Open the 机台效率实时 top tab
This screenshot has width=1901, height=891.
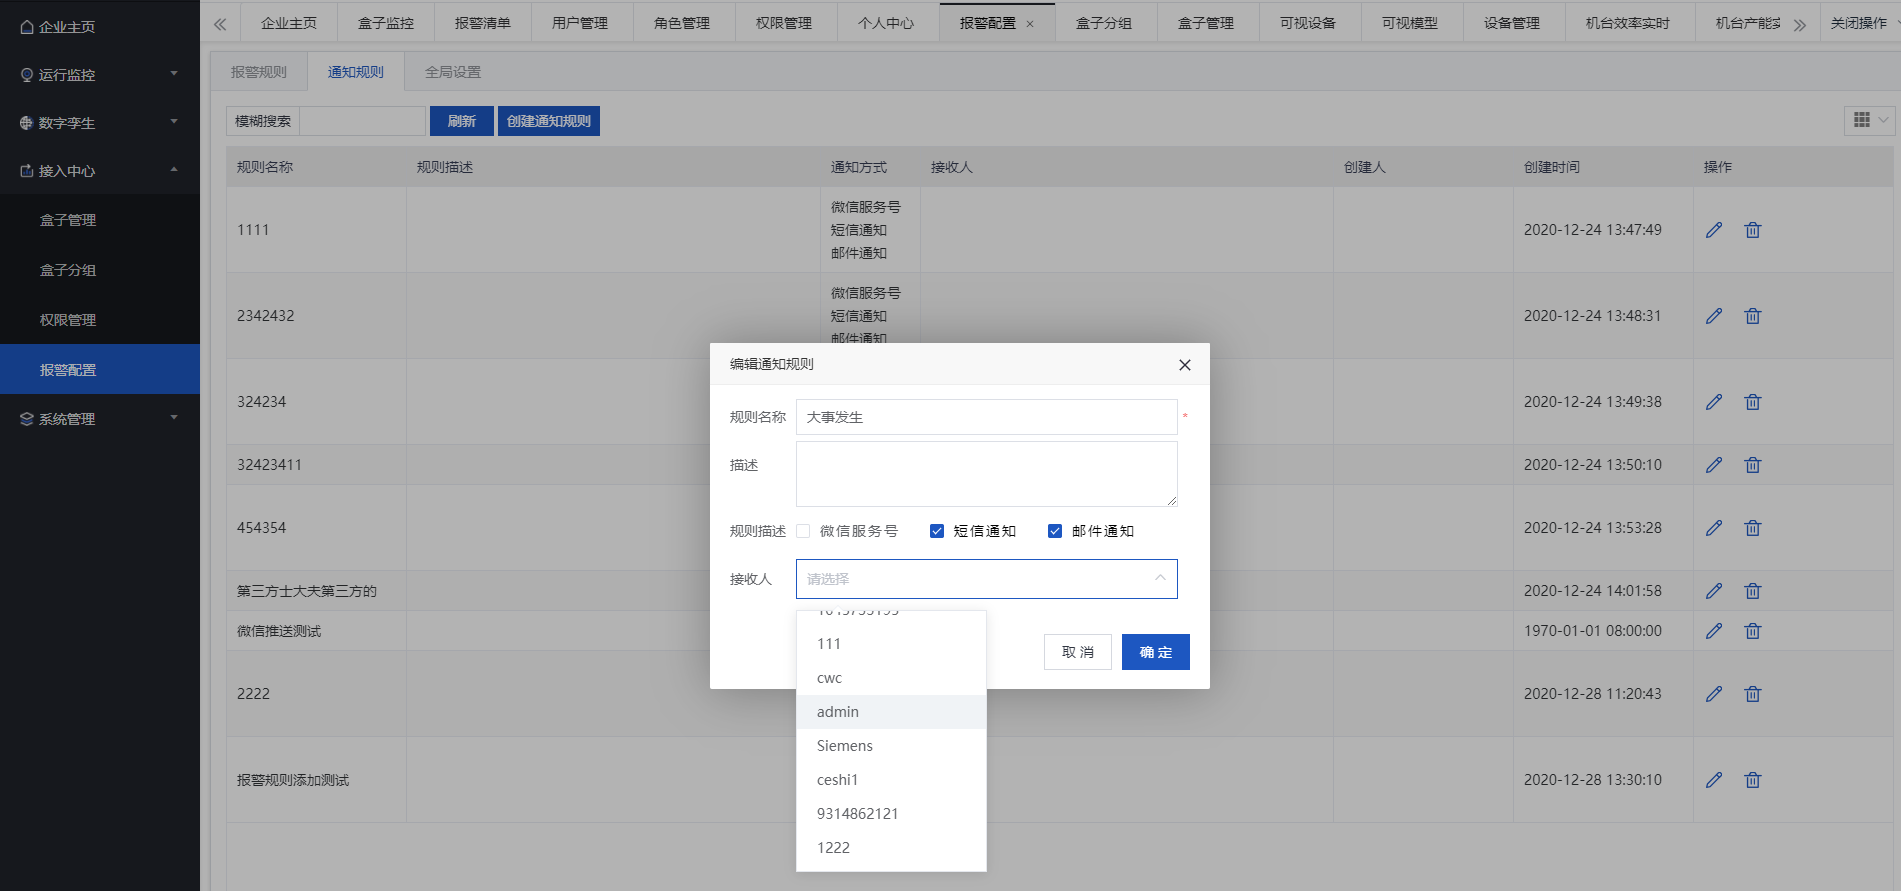pos(1628,23)
